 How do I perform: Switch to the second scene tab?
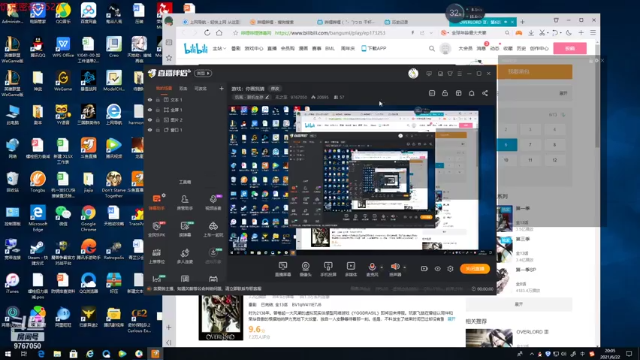183,88
